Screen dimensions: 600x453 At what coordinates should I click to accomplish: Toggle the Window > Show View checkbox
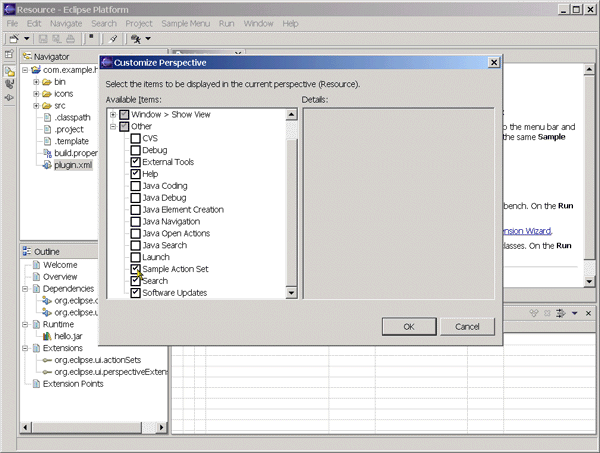(124, 114)
